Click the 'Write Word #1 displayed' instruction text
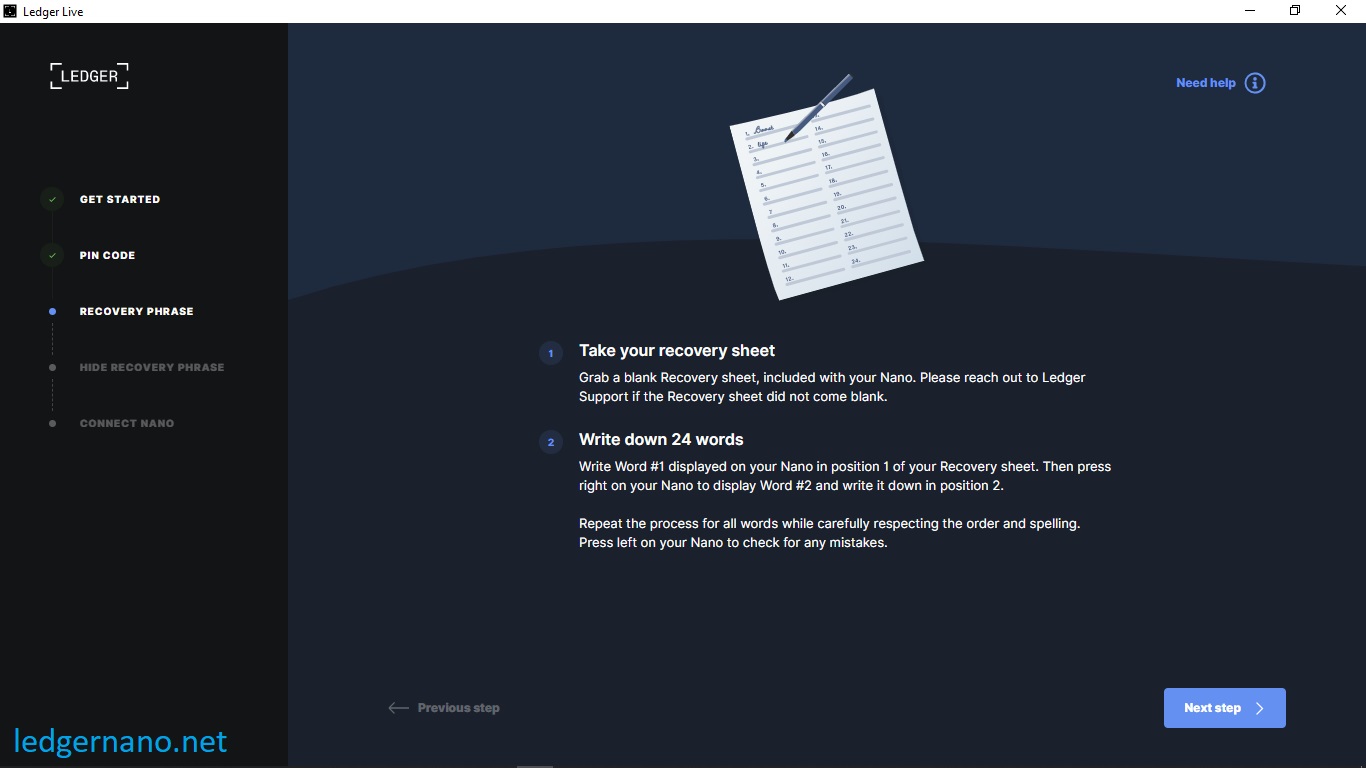 coord(845,476)
